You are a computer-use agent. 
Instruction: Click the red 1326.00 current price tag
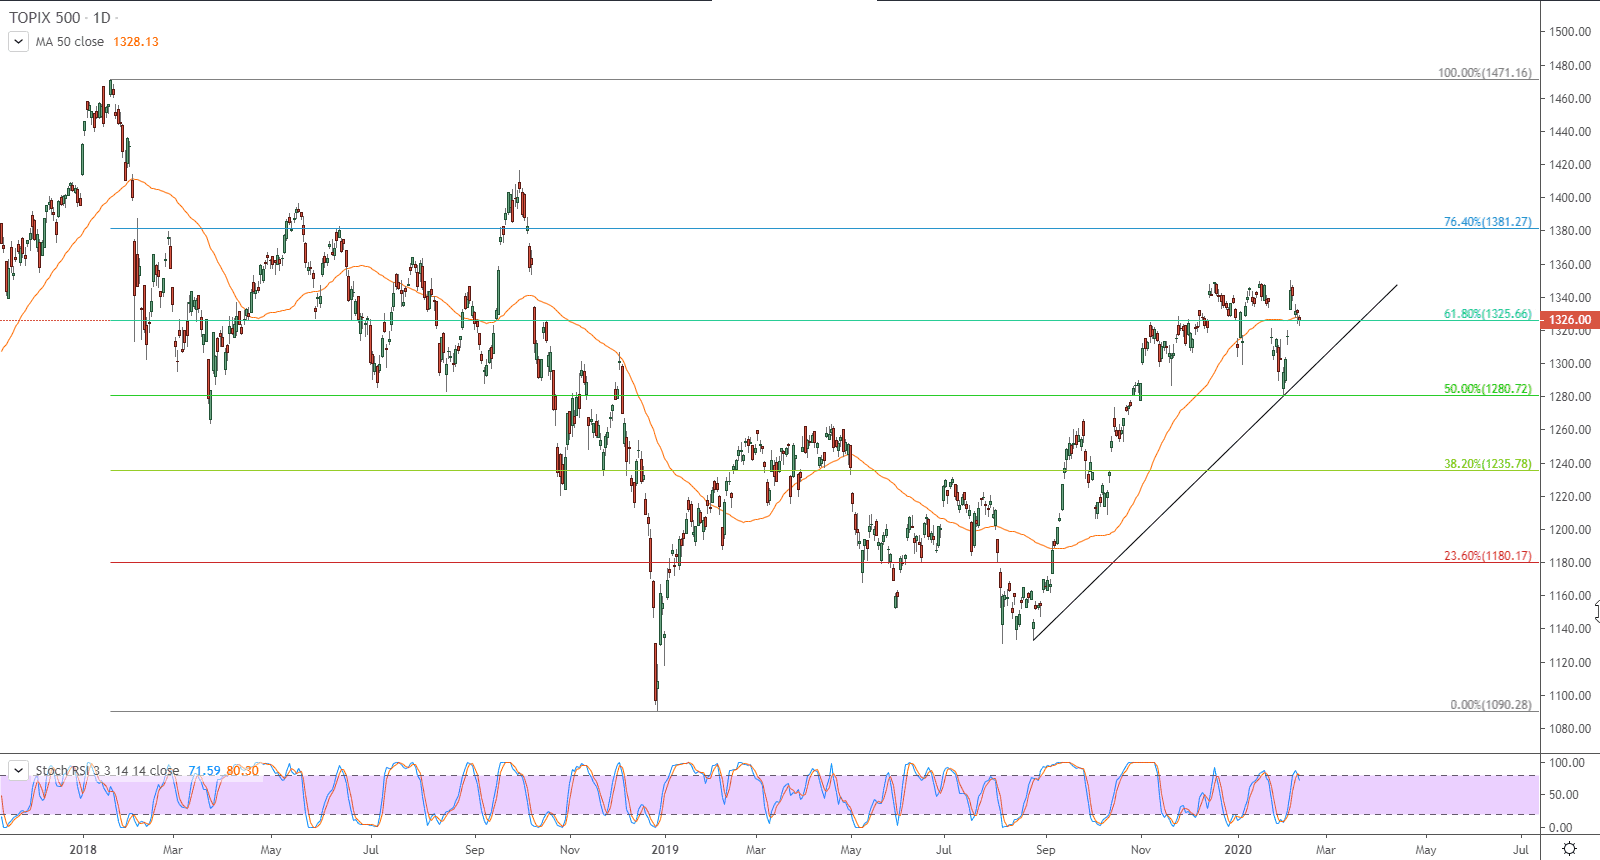click(1570, 320)
